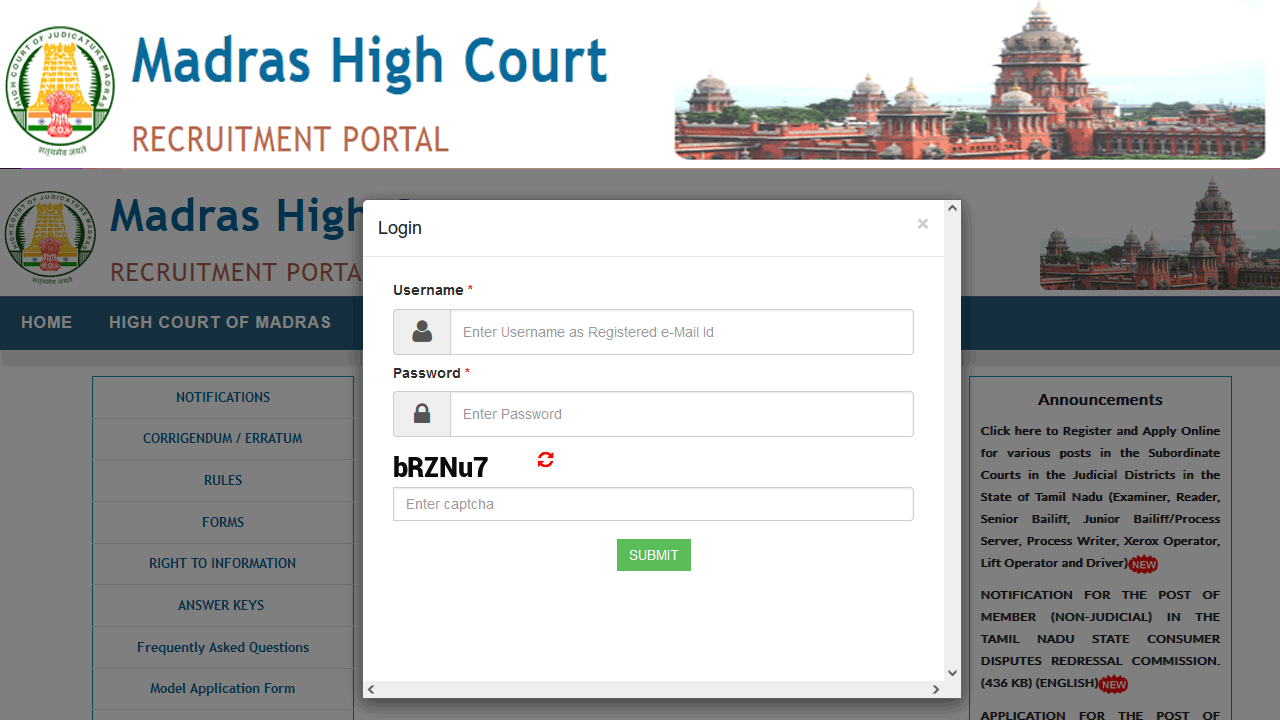
Task: Focus the Enter Password field
Action: 681,414
